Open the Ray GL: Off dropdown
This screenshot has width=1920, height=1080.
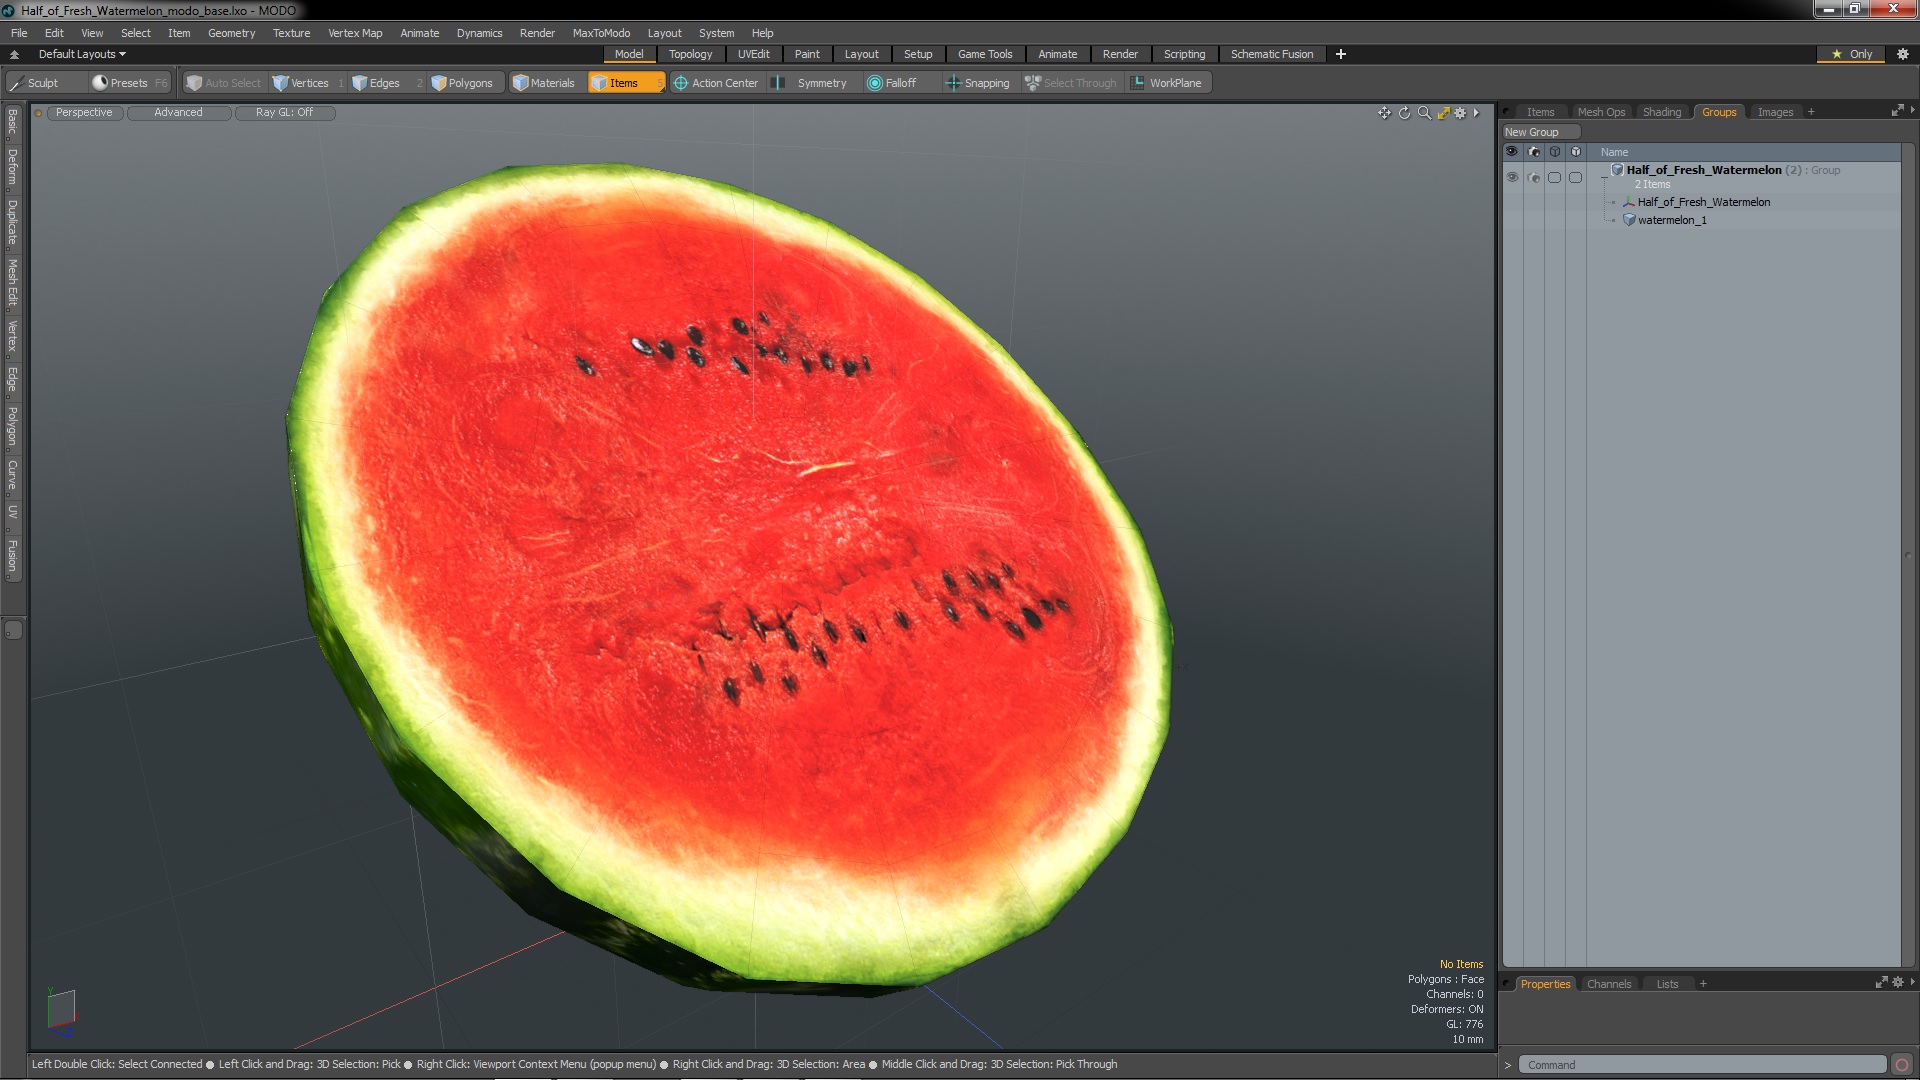284,113
